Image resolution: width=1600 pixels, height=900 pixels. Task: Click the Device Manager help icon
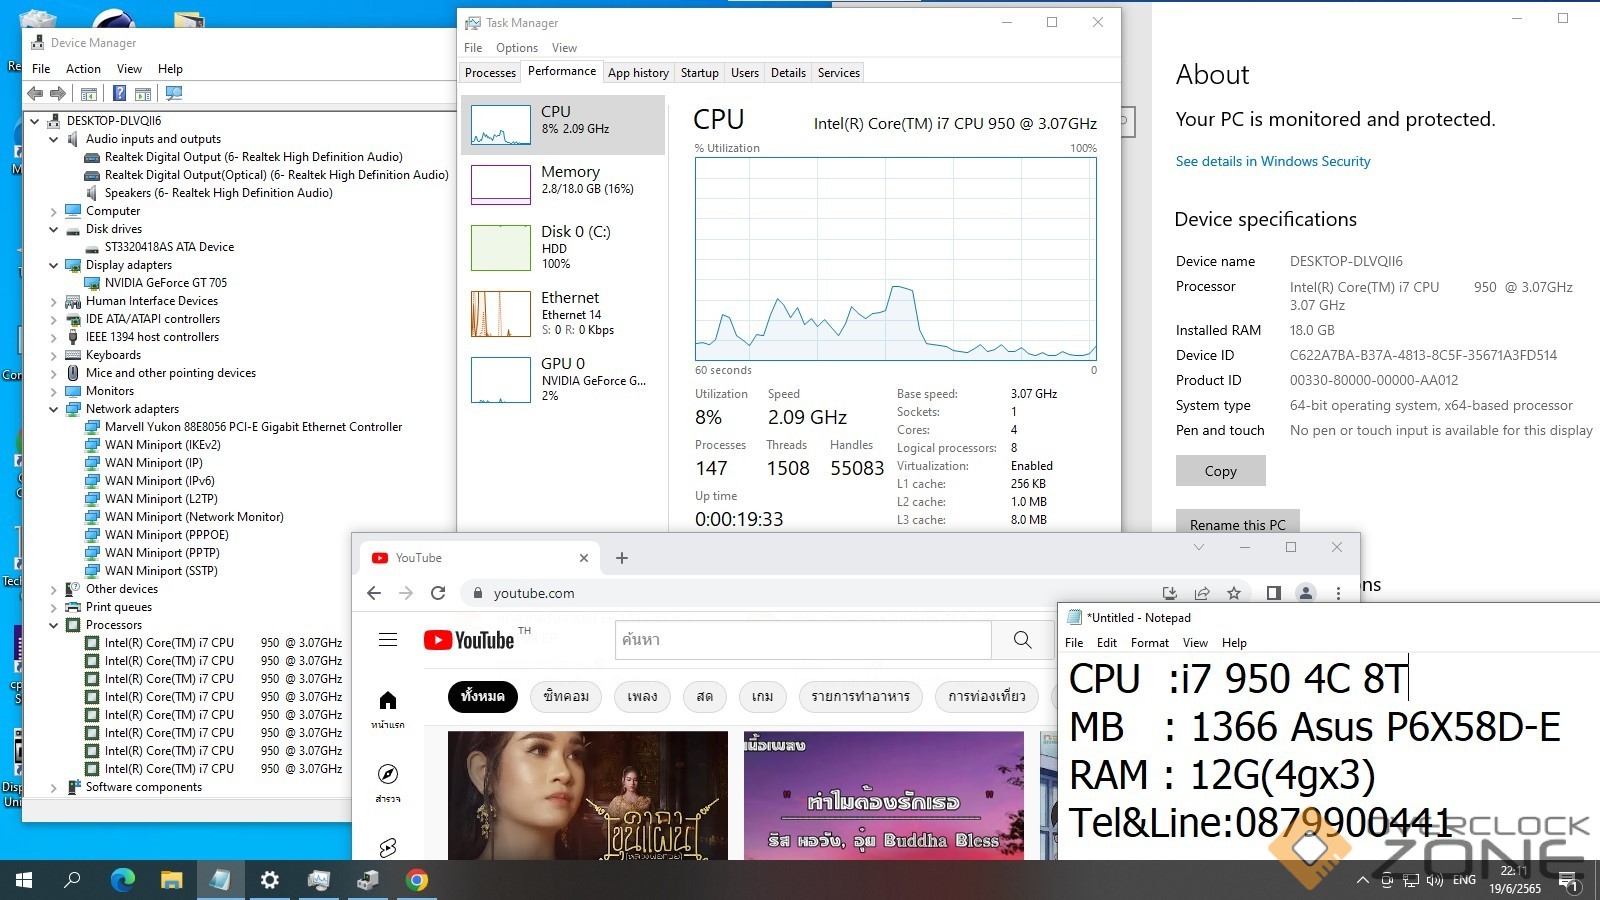coord(119,93)
